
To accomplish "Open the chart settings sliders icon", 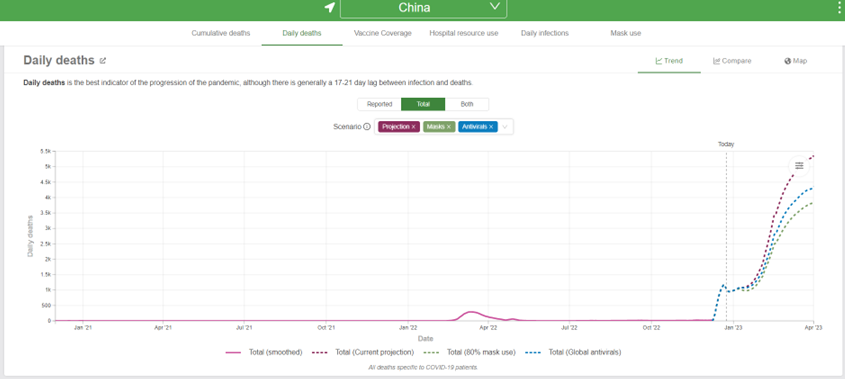I will point(799,166).
